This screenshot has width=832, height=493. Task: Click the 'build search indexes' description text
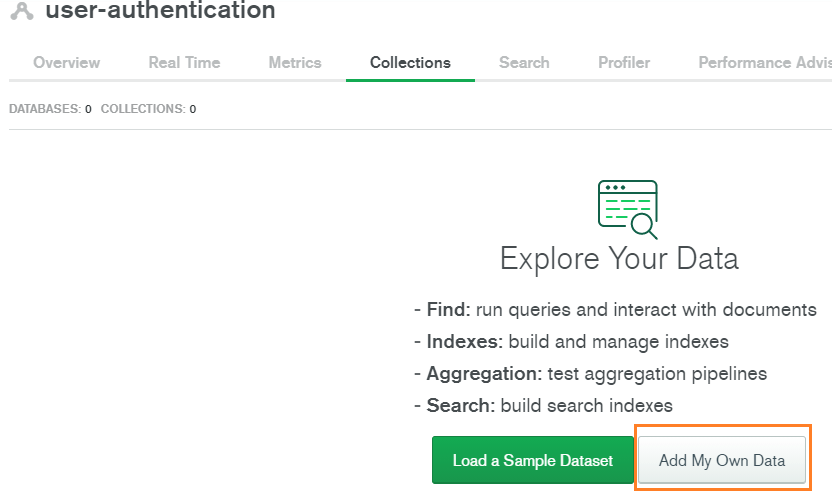[586, 406]
